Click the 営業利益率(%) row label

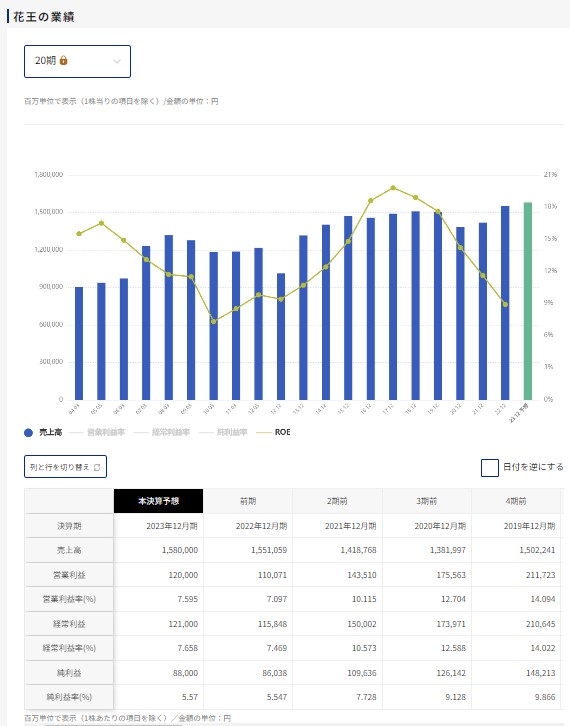coord(69,599)
